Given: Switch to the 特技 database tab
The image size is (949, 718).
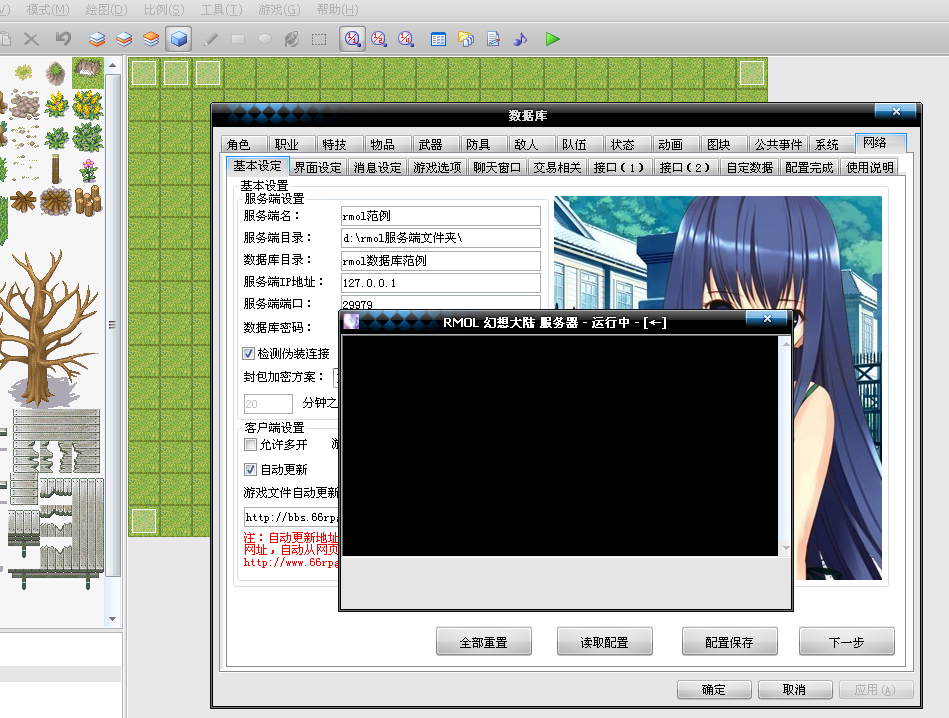Looking at the screenshot, I should pos(340,145).
